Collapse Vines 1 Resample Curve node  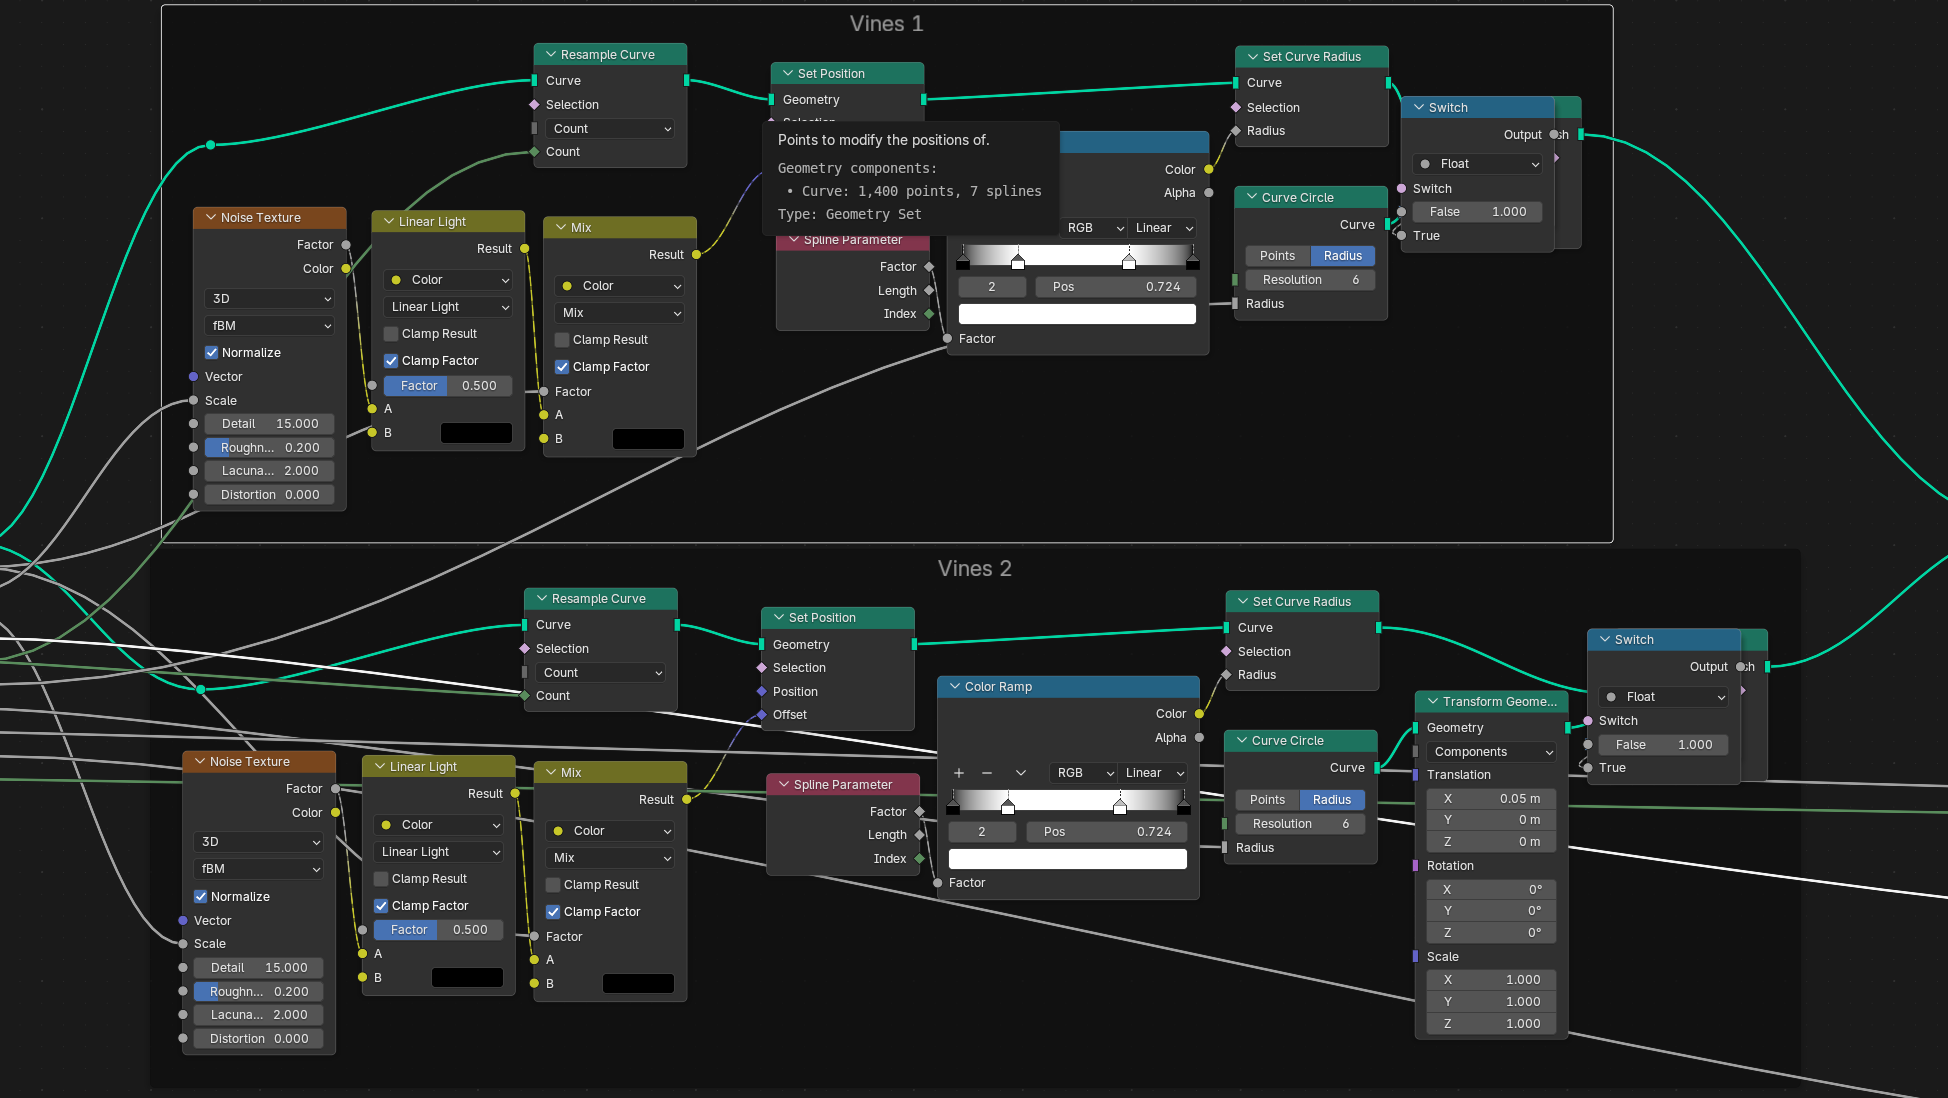pyautogui.click(x=551, y=55)
